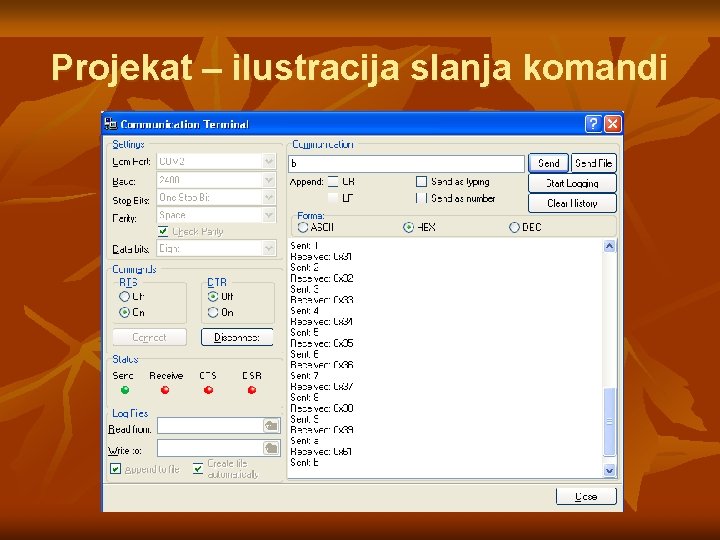Click the history scrollbar up arrow
Screen dimensions: 720x540
[x=609, y=246]
